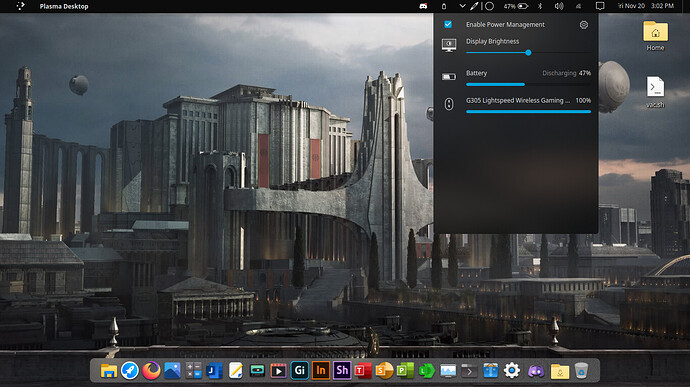Open the network signal tray icon
Viewport: 690px width, 387px height.
click(x=578, y=6)
